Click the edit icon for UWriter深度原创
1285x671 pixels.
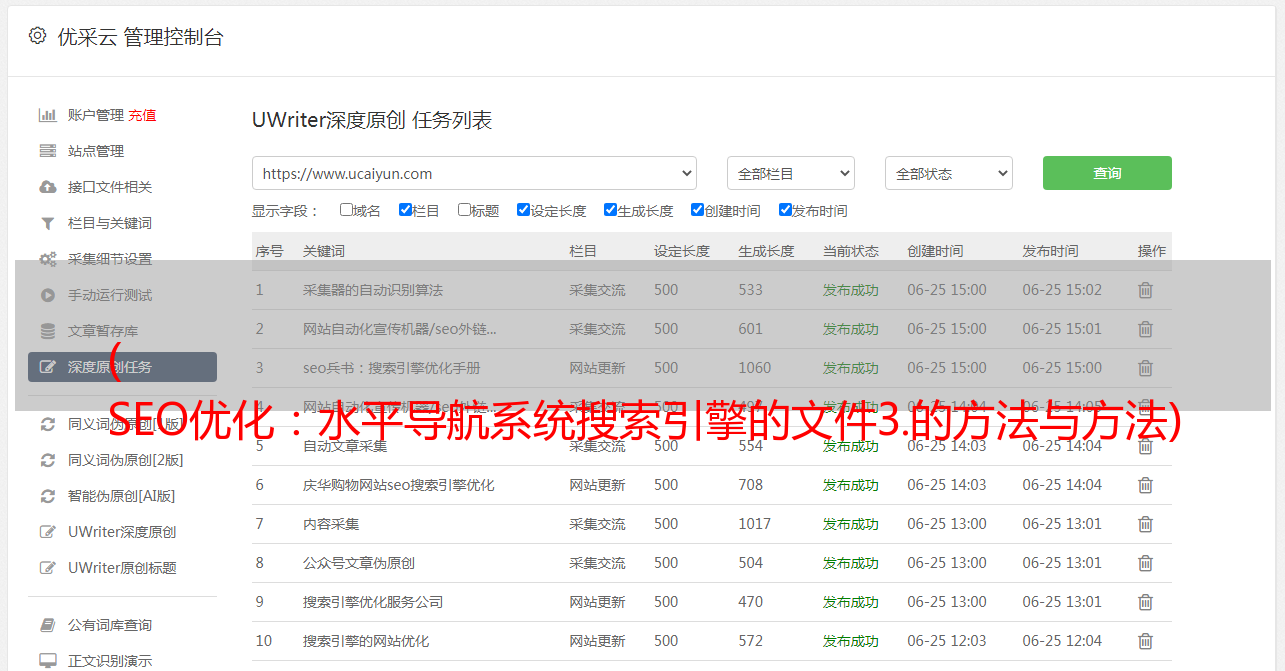[47, 532]
